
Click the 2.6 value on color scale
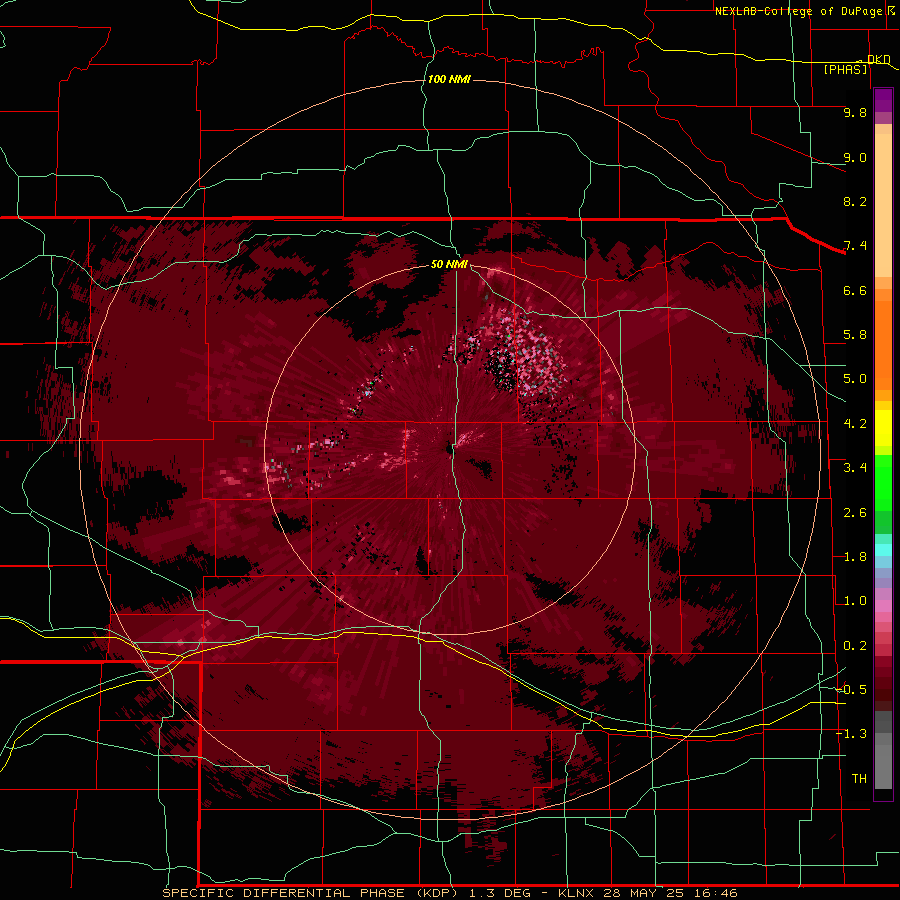pyautogui.click(x=855, y=513)
